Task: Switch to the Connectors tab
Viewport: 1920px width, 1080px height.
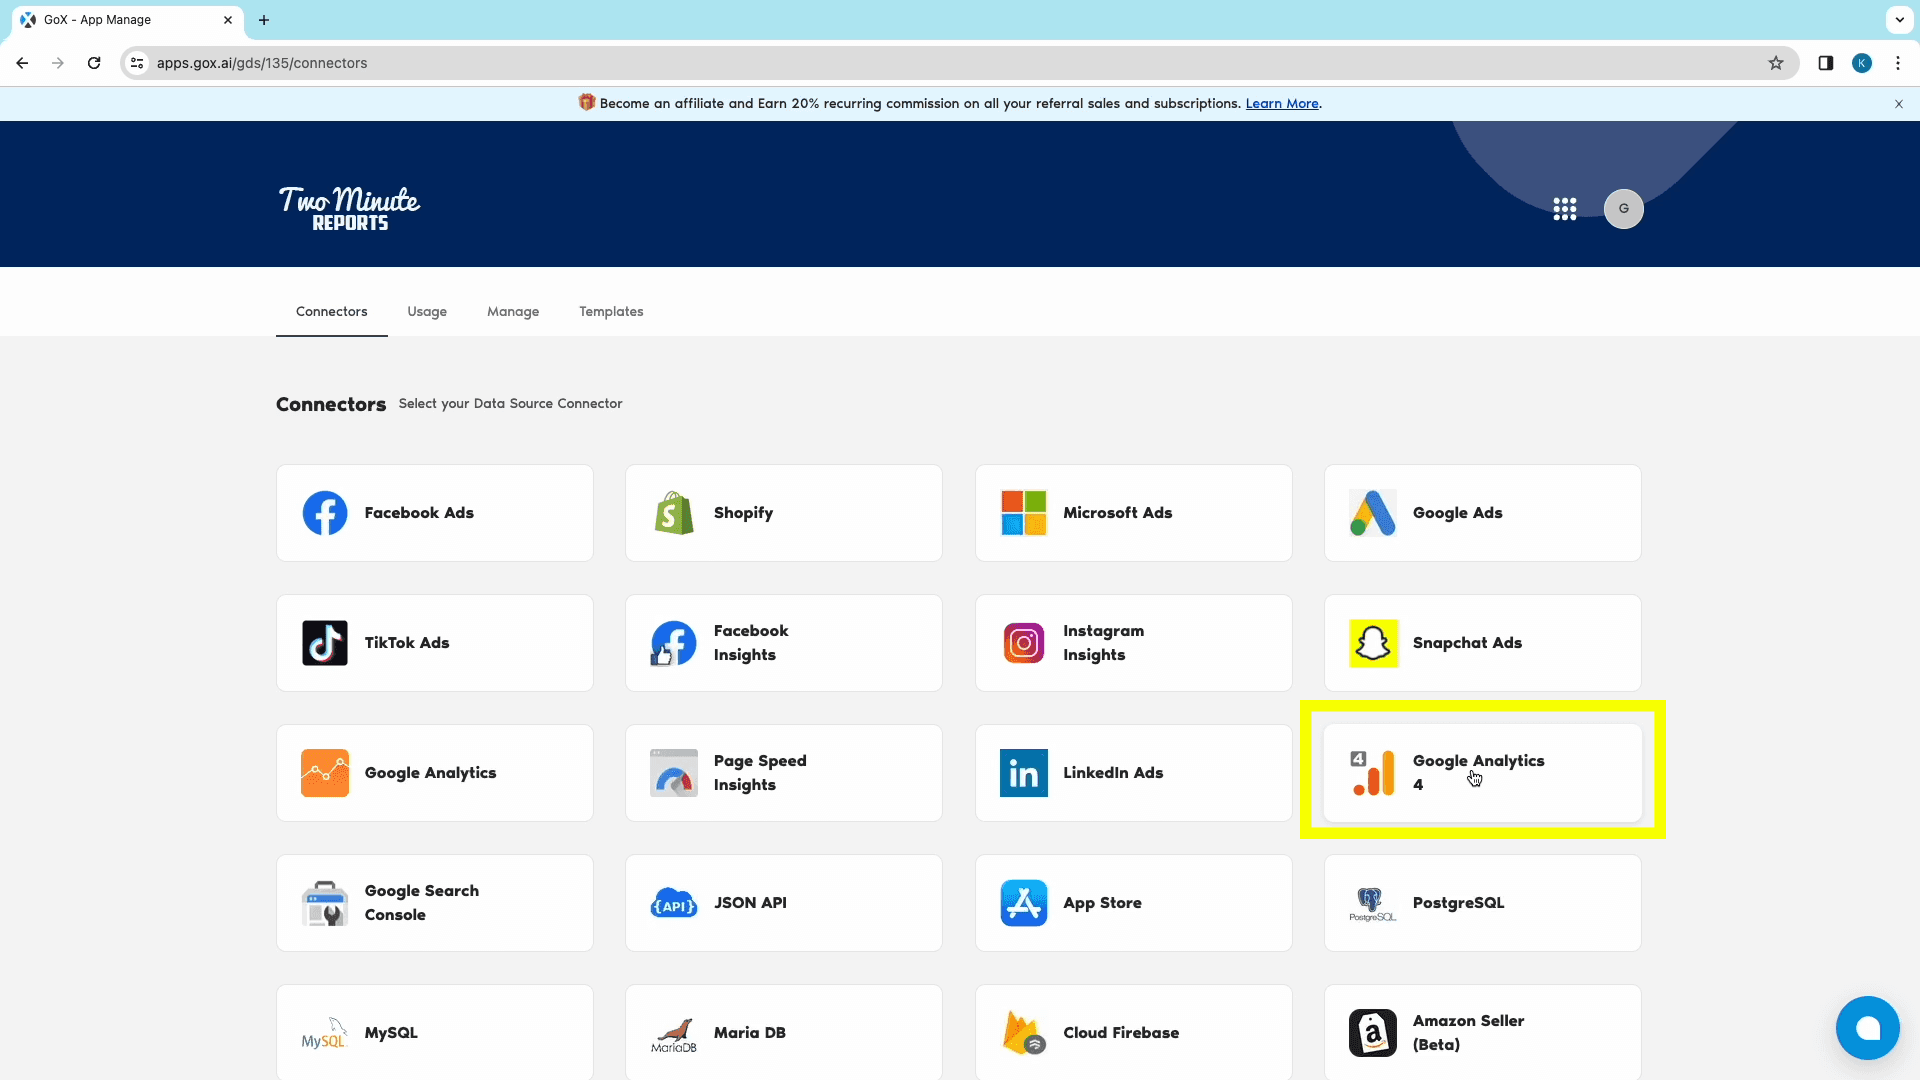Action: click(332, 312)
